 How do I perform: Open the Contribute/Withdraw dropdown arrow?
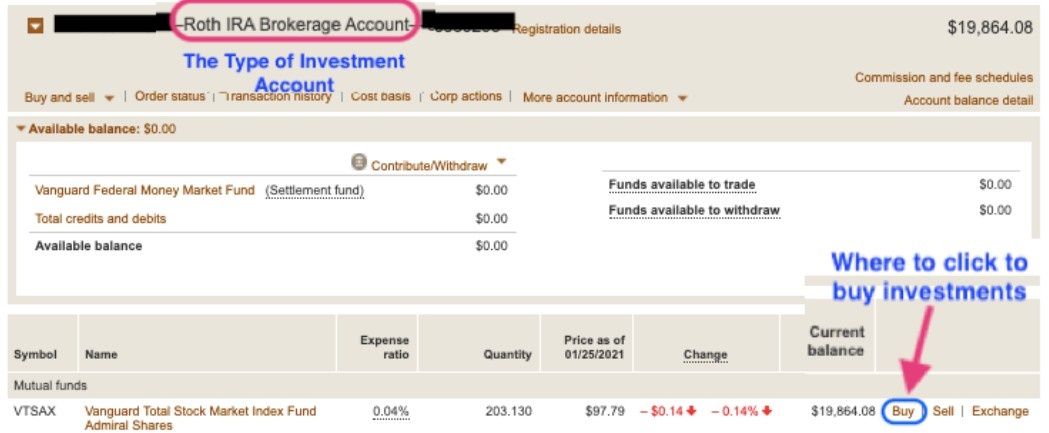click(501, 162)
